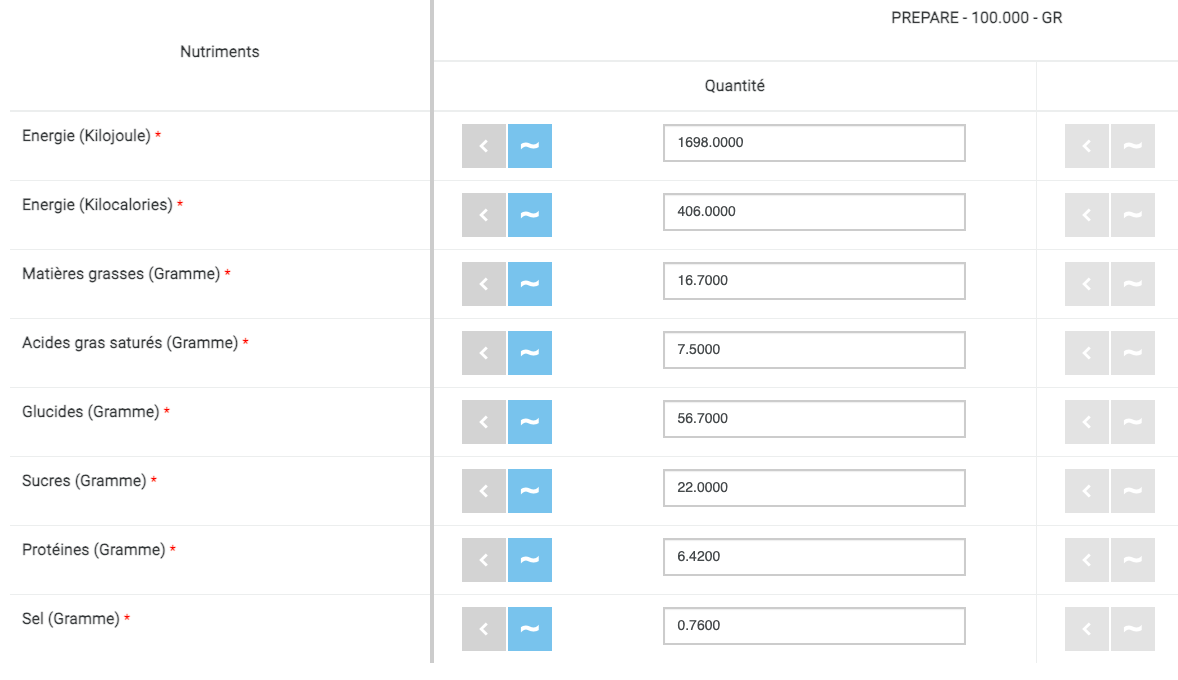This screenshot has width=1178, height=680.
Task: Click the Sel quantity field showing 0.7600
Action: click(x=814, y=626)
